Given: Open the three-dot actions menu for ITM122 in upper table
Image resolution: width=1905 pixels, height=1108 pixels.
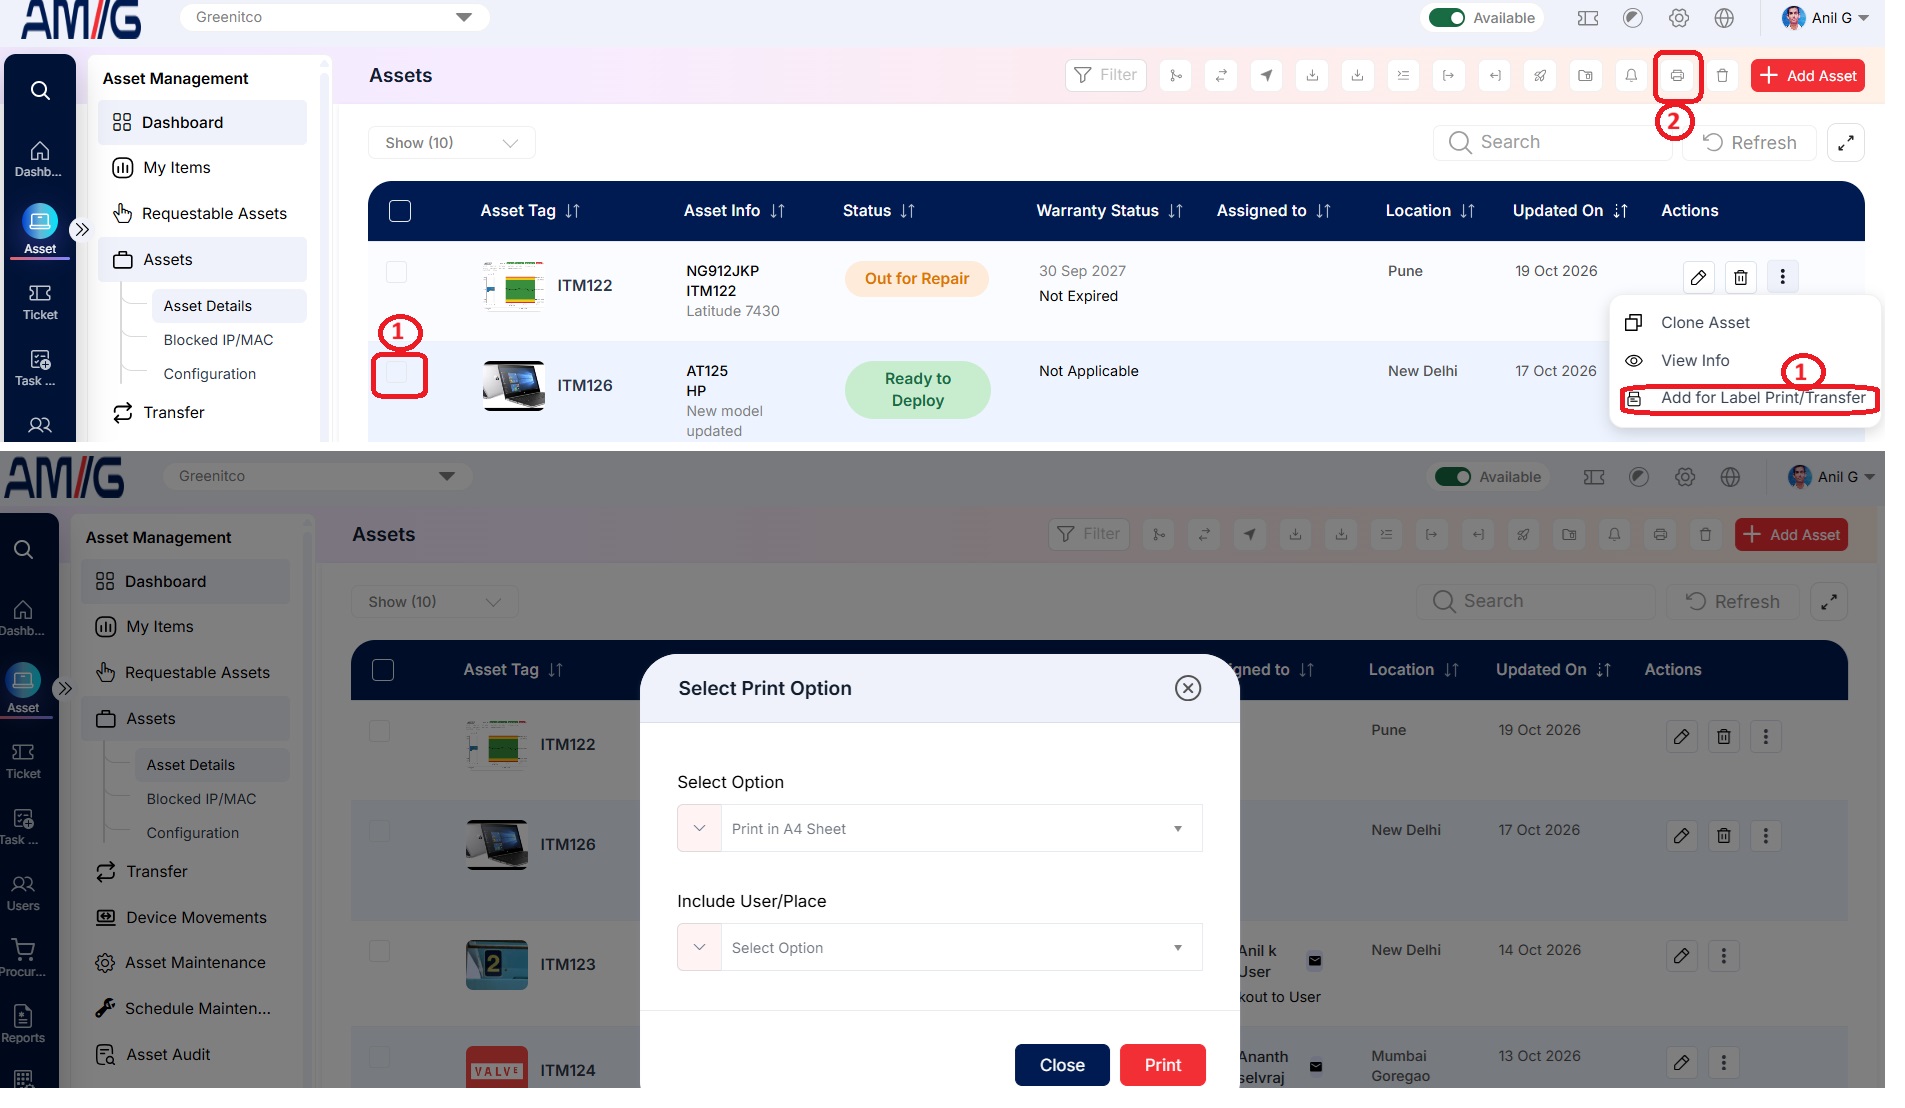Looking at the screenshot, I should [x=1782, y=277].
